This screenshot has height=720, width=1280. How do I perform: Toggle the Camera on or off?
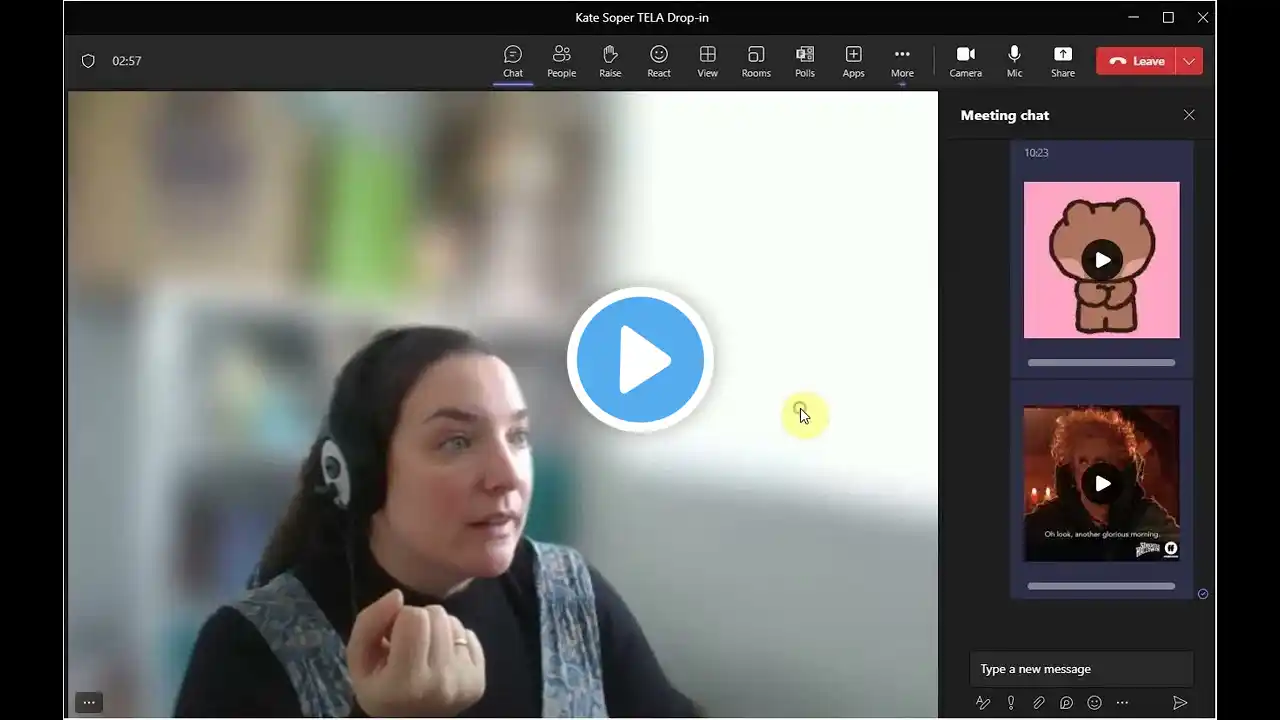click(965, 61)
